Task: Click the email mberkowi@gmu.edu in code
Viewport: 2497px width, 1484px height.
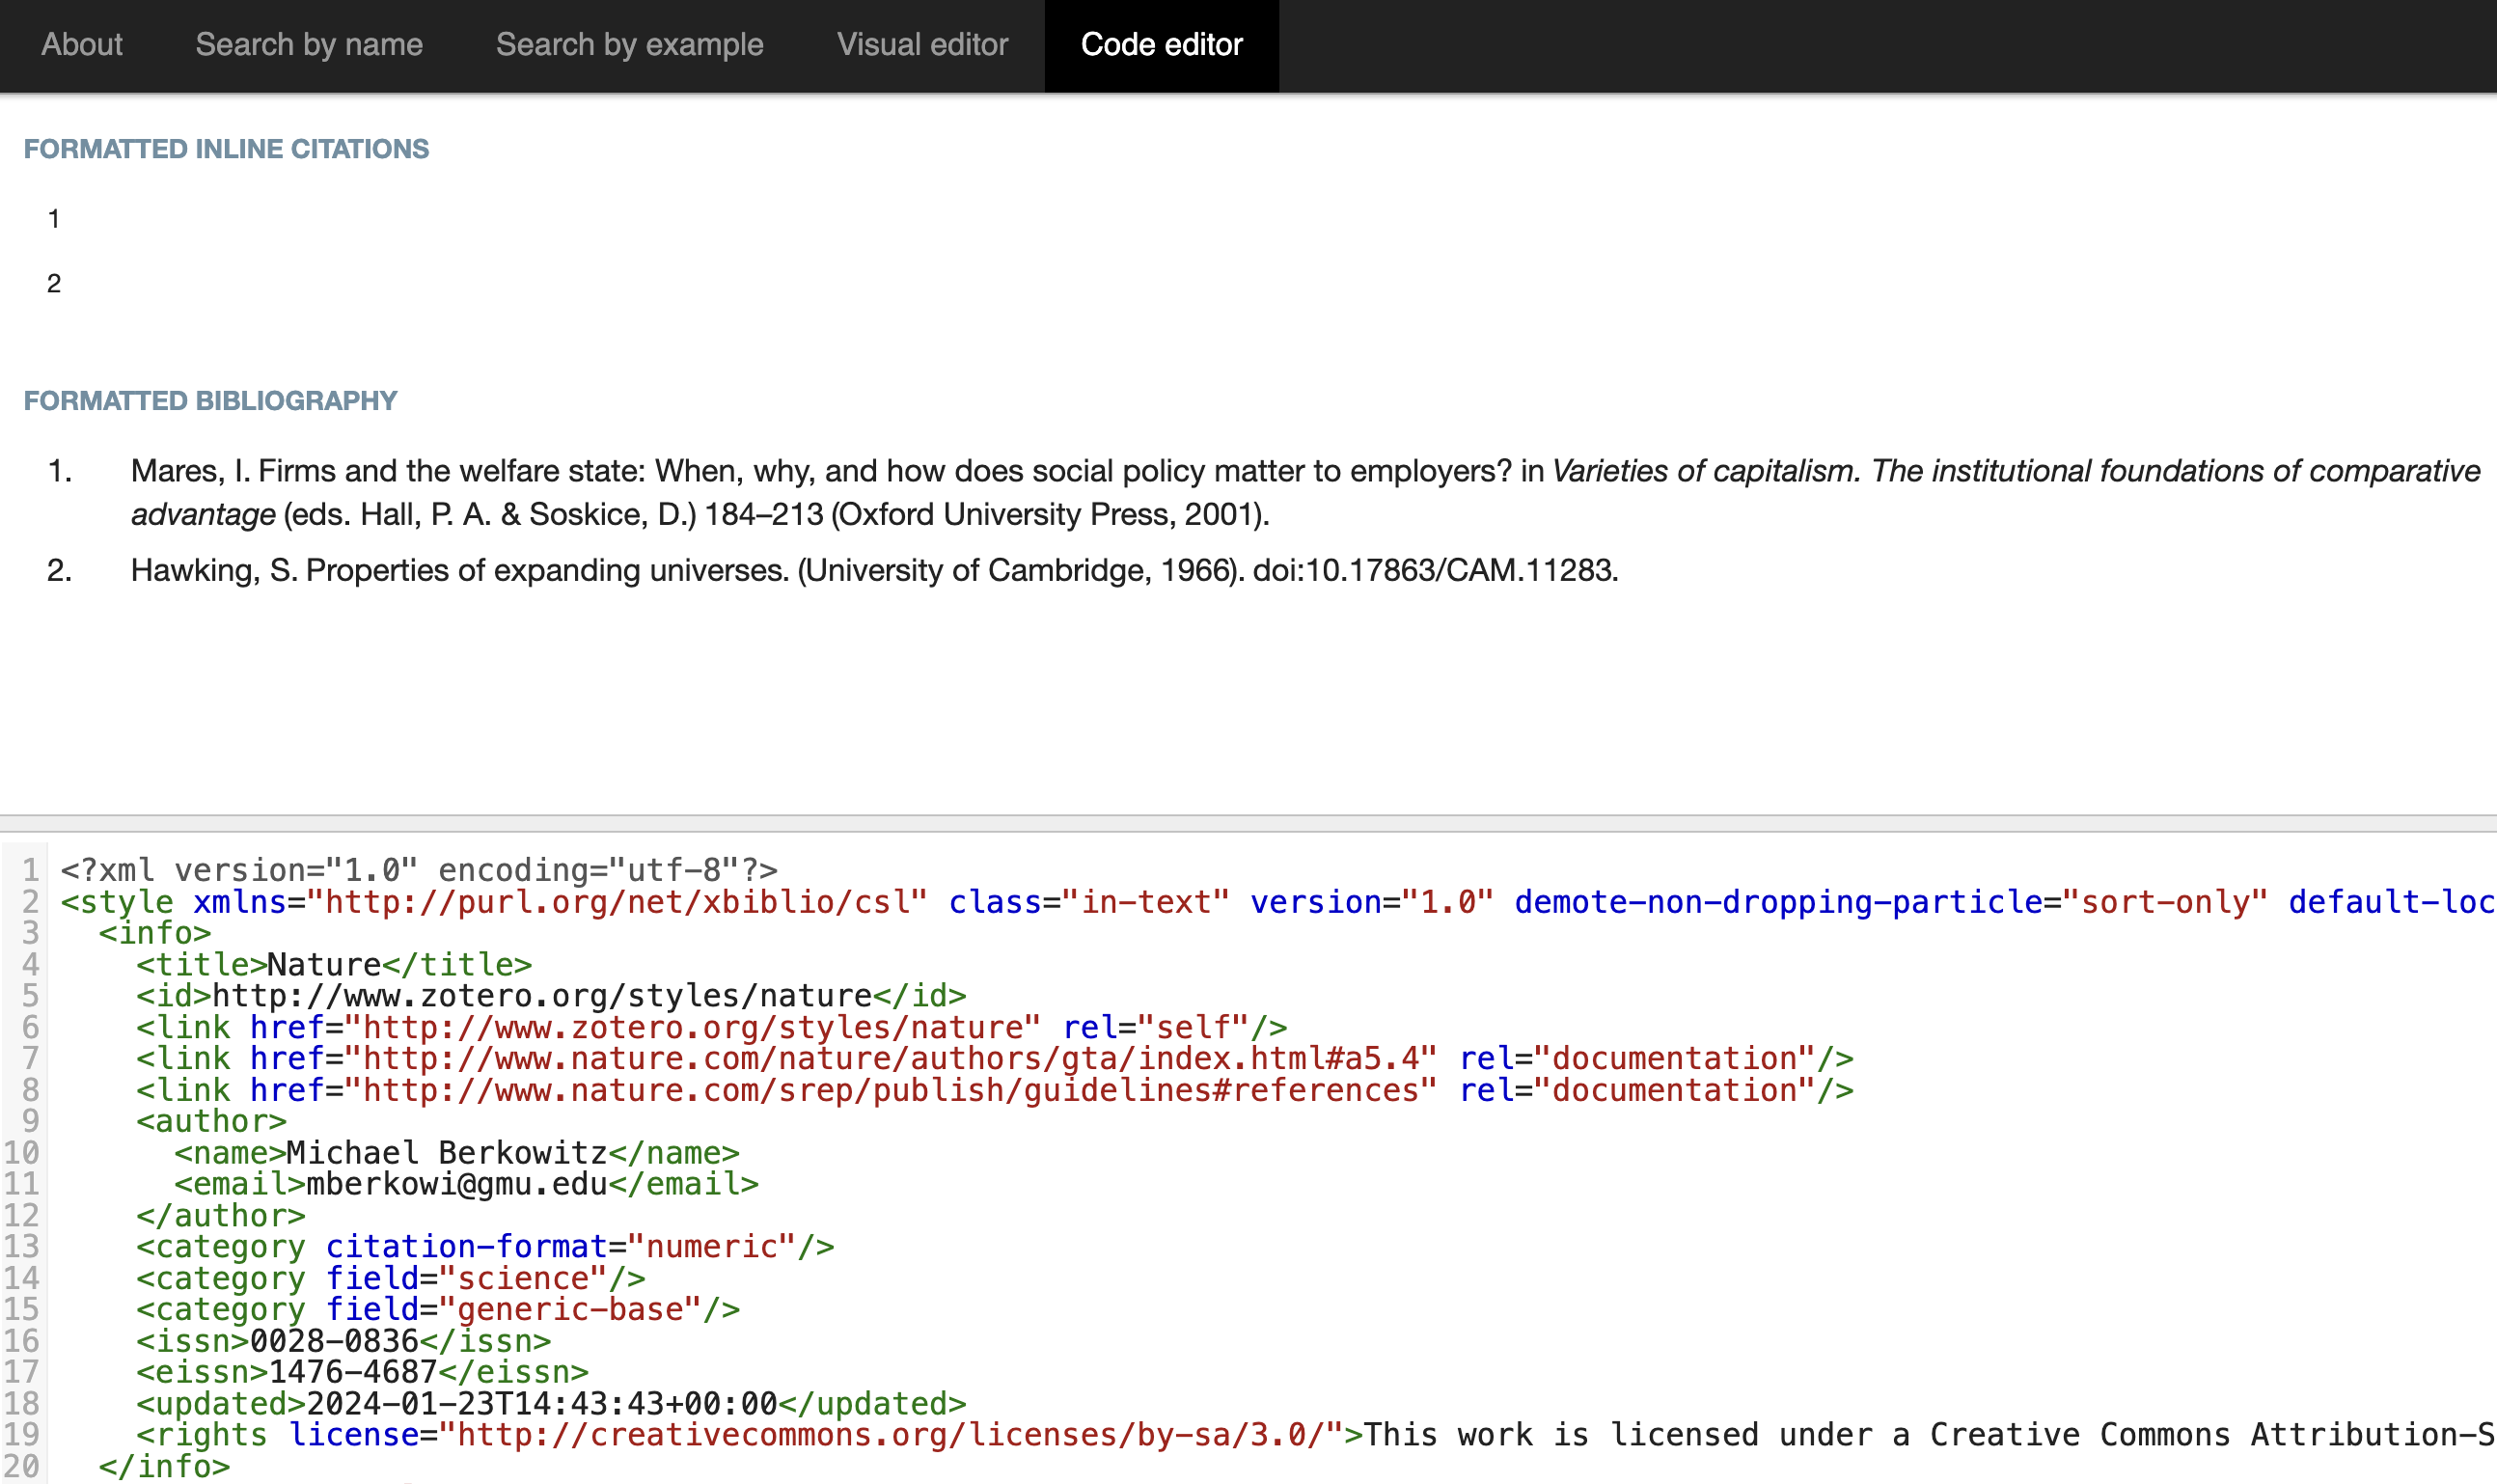Action: point(457,1184)
